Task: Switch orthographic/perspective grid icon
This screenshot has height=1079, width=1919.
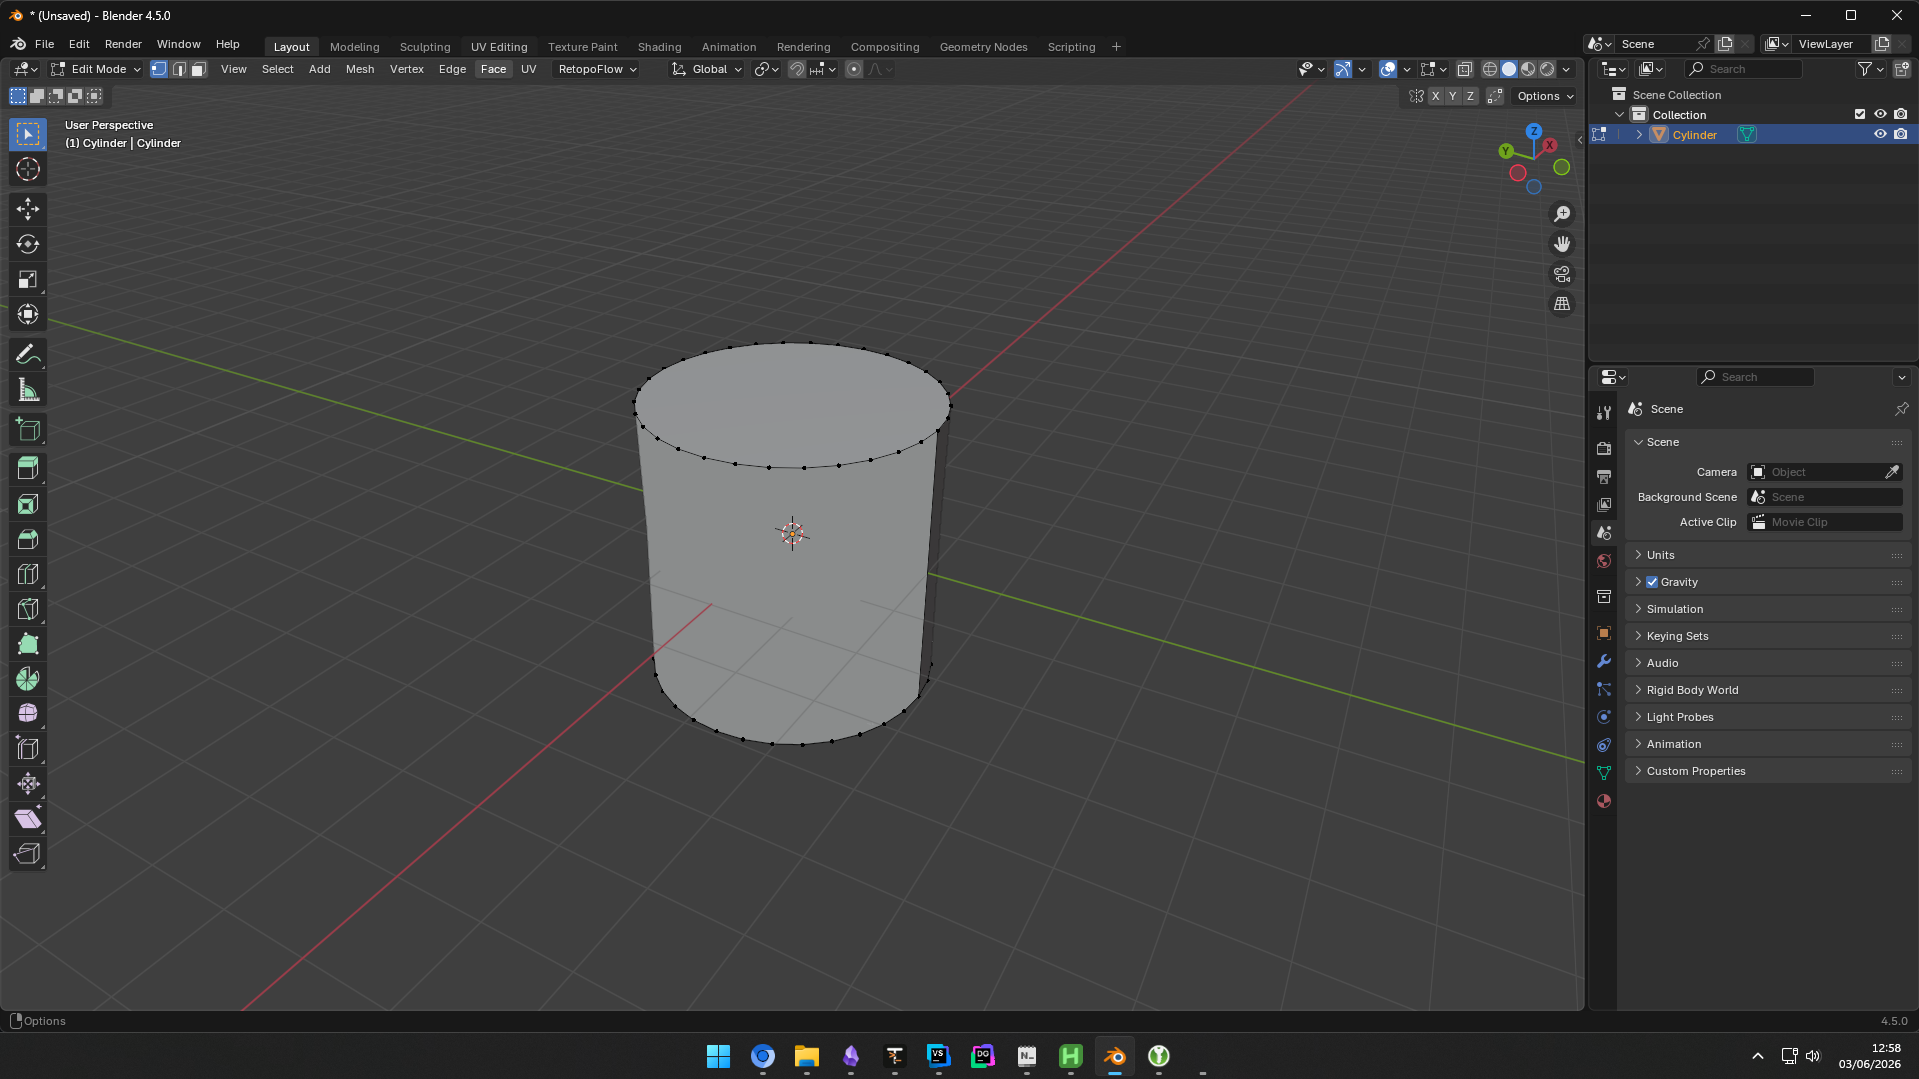Action: [1562, 304]
